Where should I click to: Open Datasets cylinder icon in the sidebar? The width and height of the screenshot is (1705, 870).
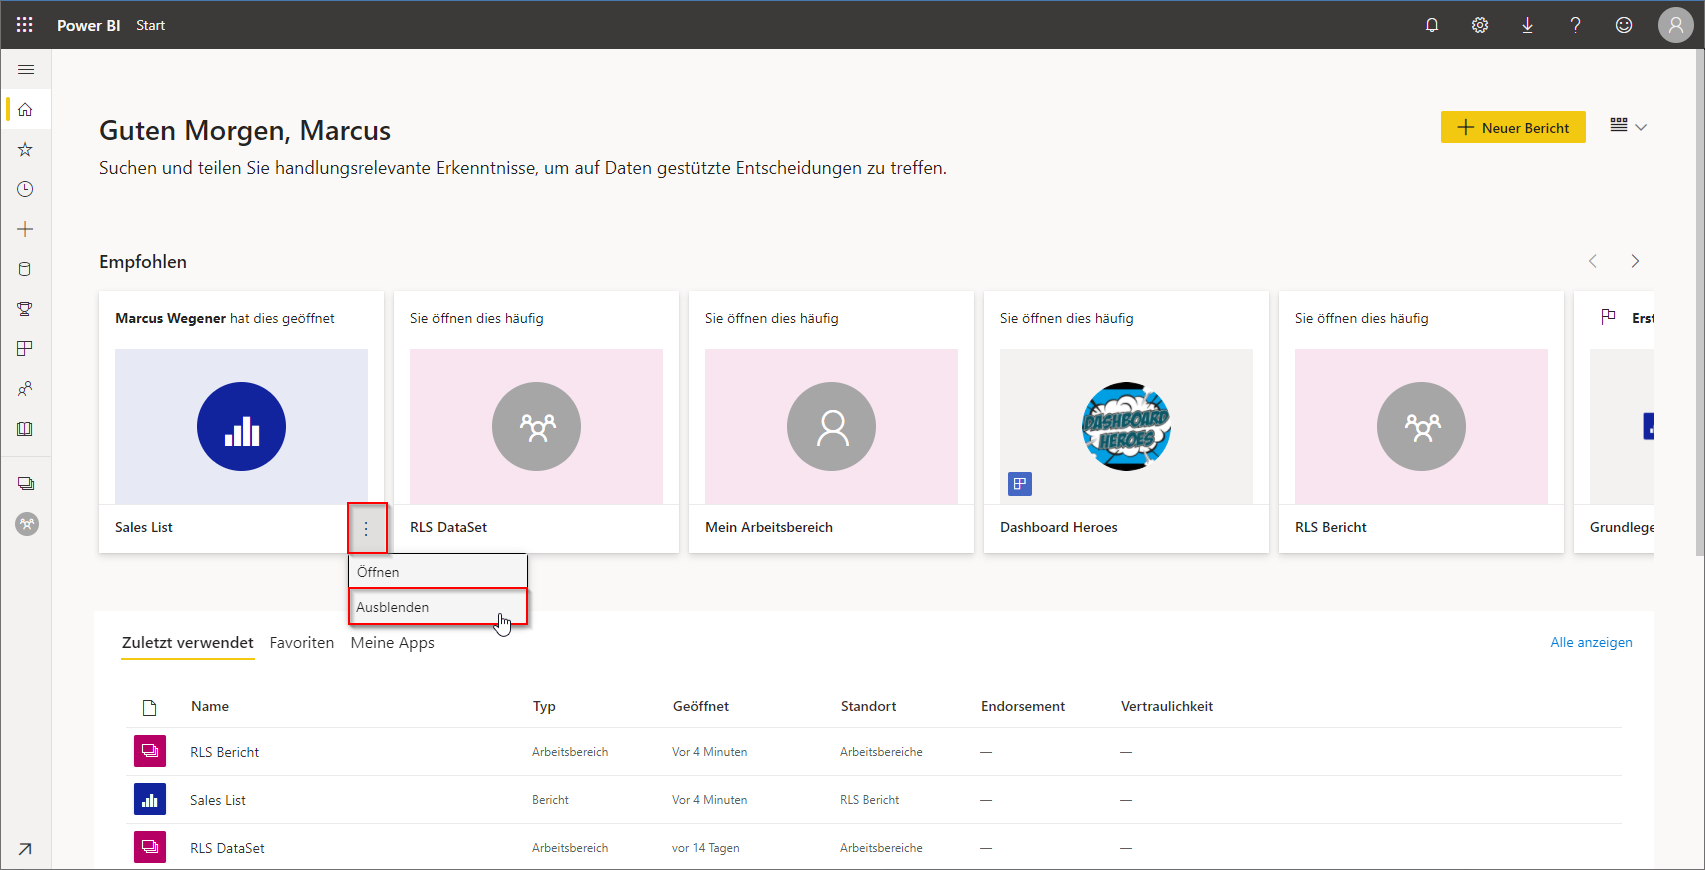26,269
